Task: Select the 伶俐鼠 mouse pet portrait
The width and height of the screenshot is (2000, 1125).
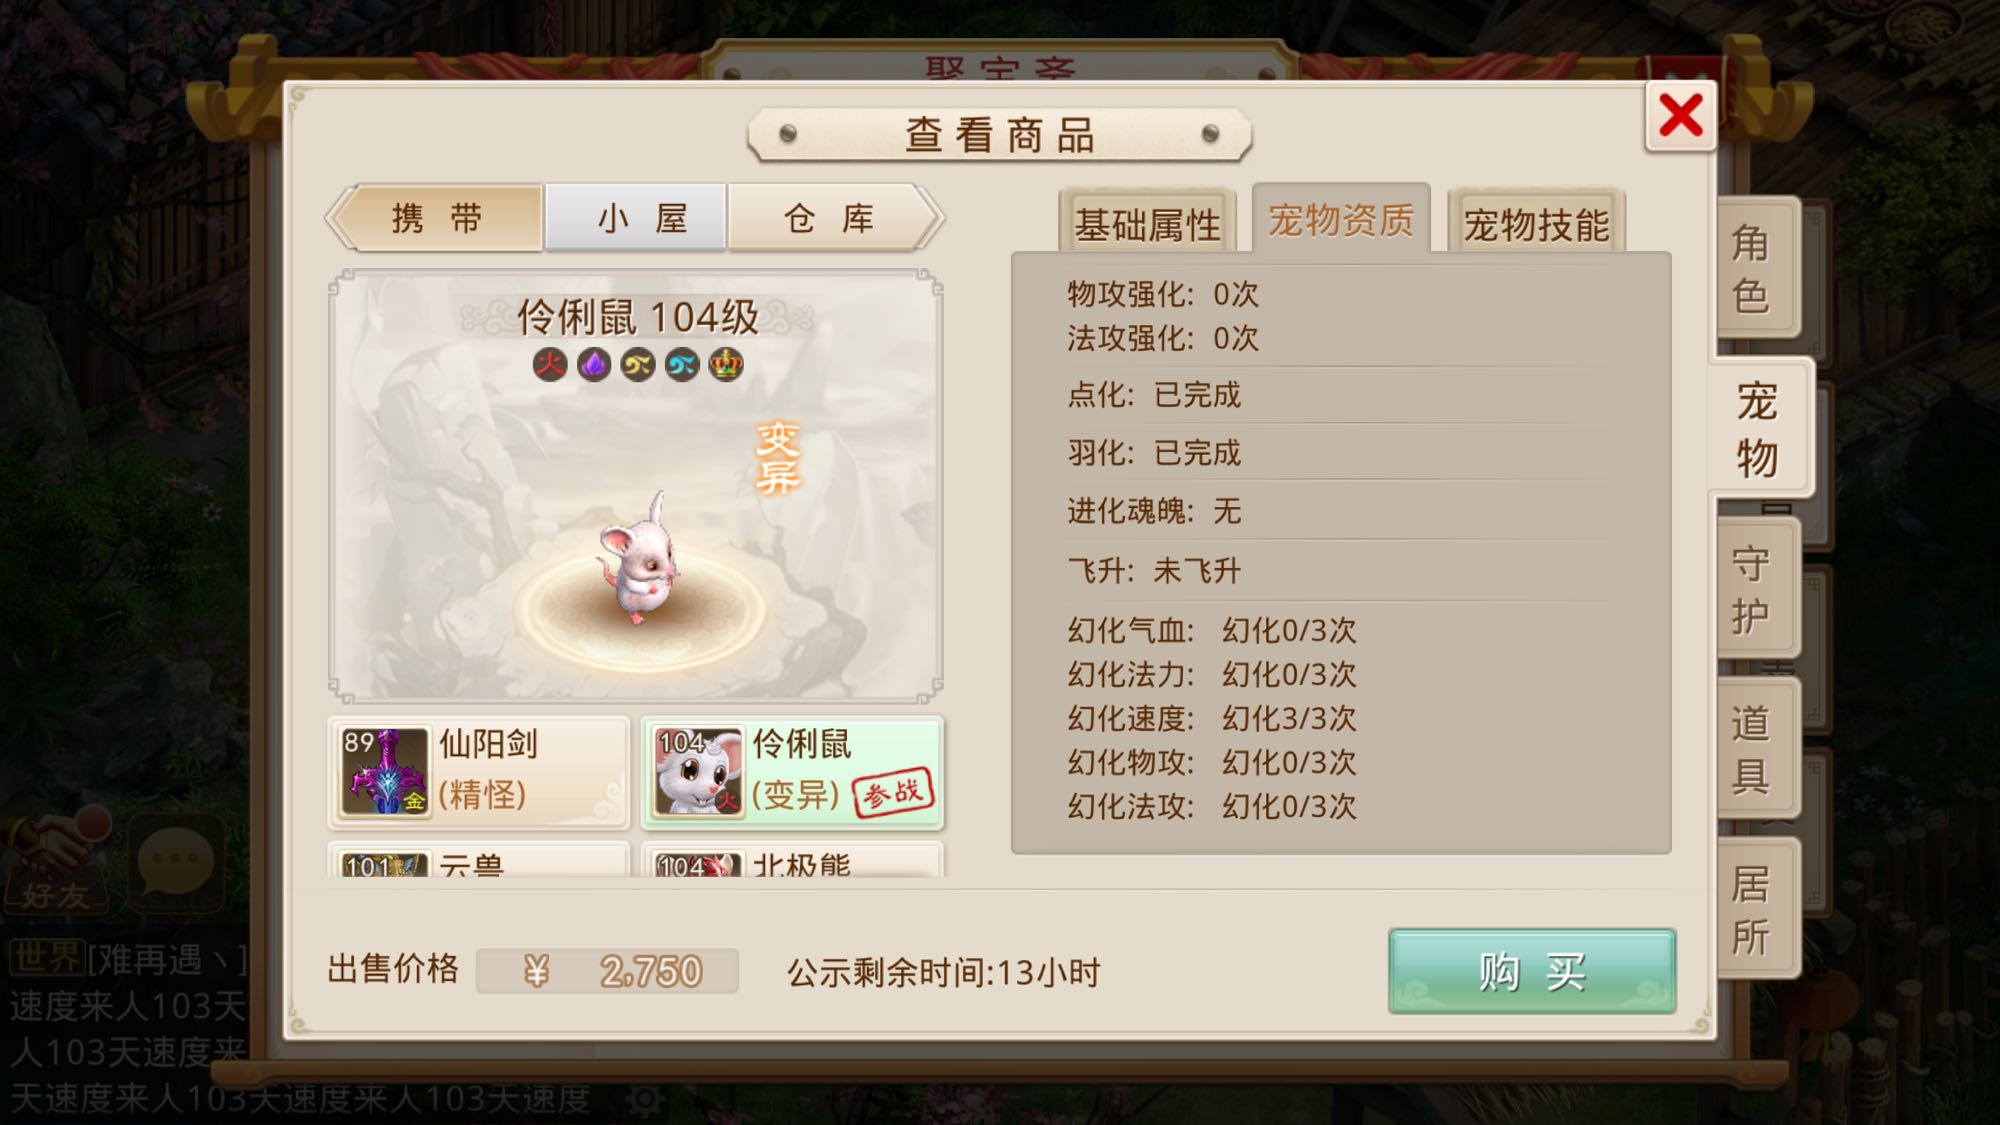Action: (698, 772)
